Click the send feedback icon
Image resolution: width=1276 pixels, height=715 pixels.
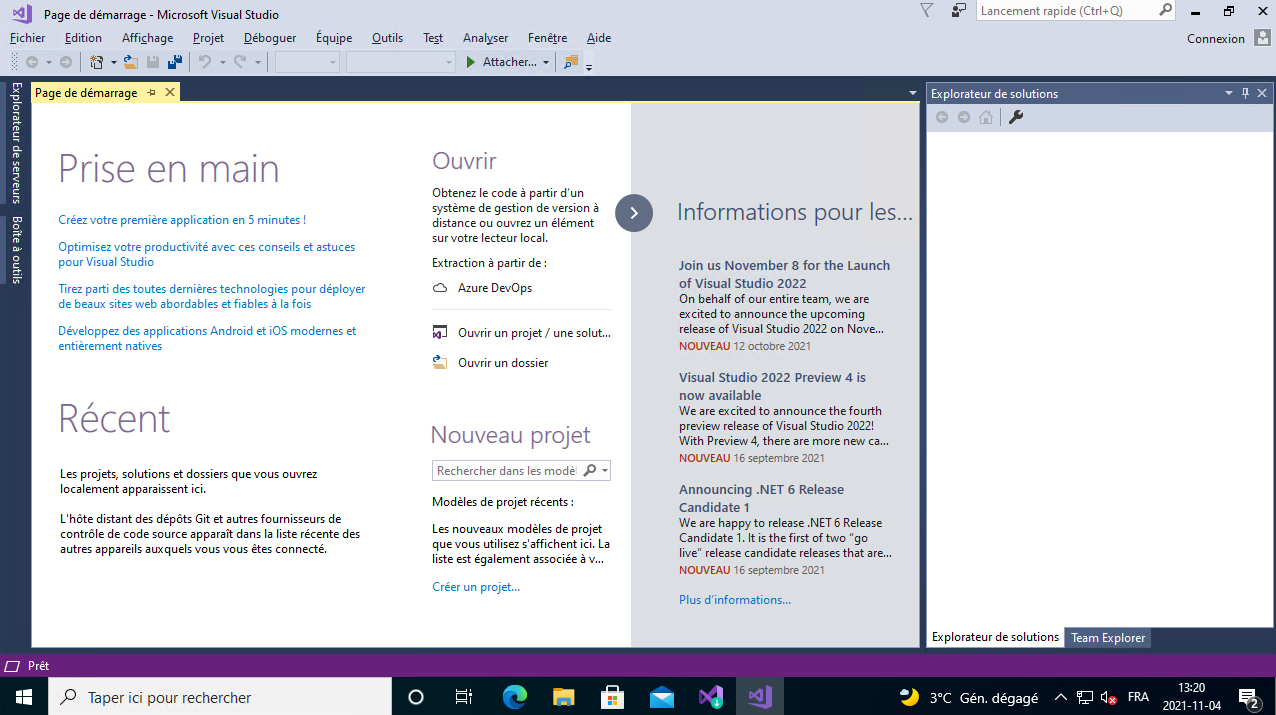pyautogui.click(x=959, y=11)
